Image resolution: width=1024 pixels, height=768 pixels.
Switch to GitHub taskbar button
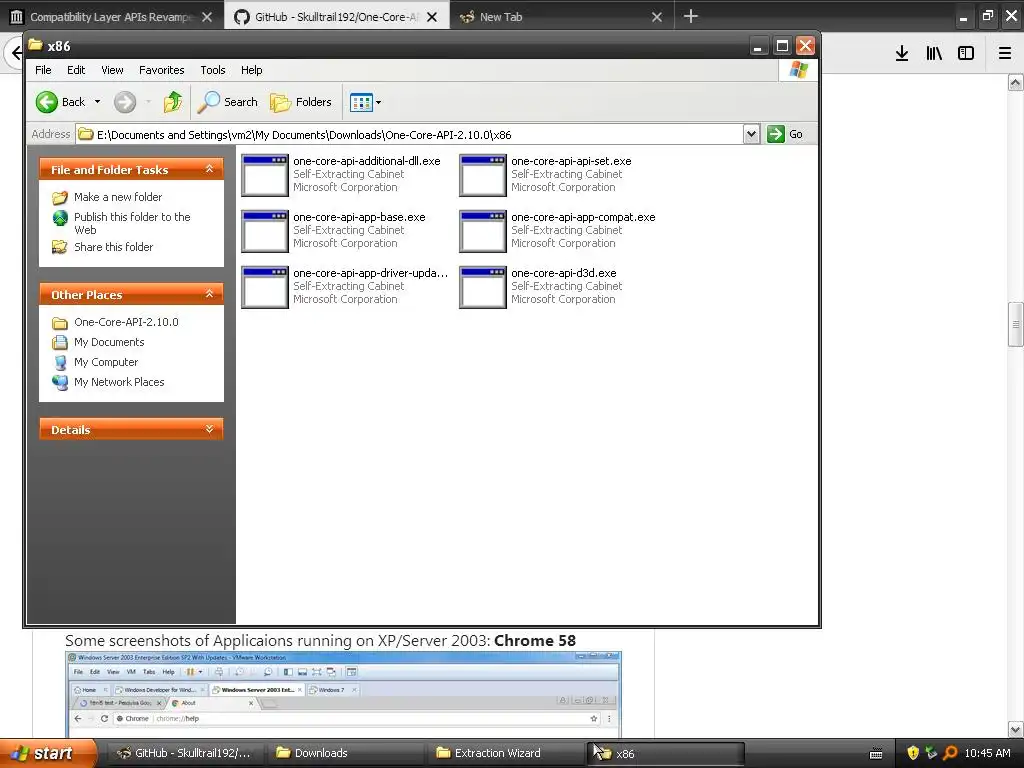pos(184,754)
